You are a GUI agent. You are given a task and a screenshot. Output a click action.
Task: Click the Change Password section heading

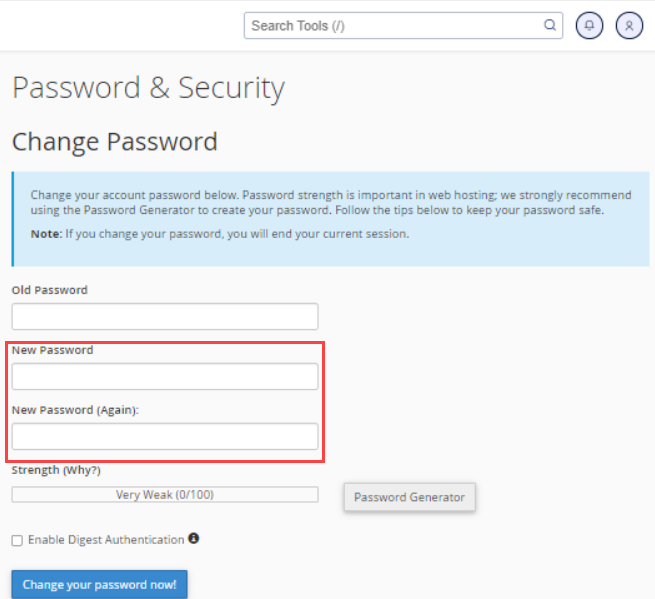[114, 142]
